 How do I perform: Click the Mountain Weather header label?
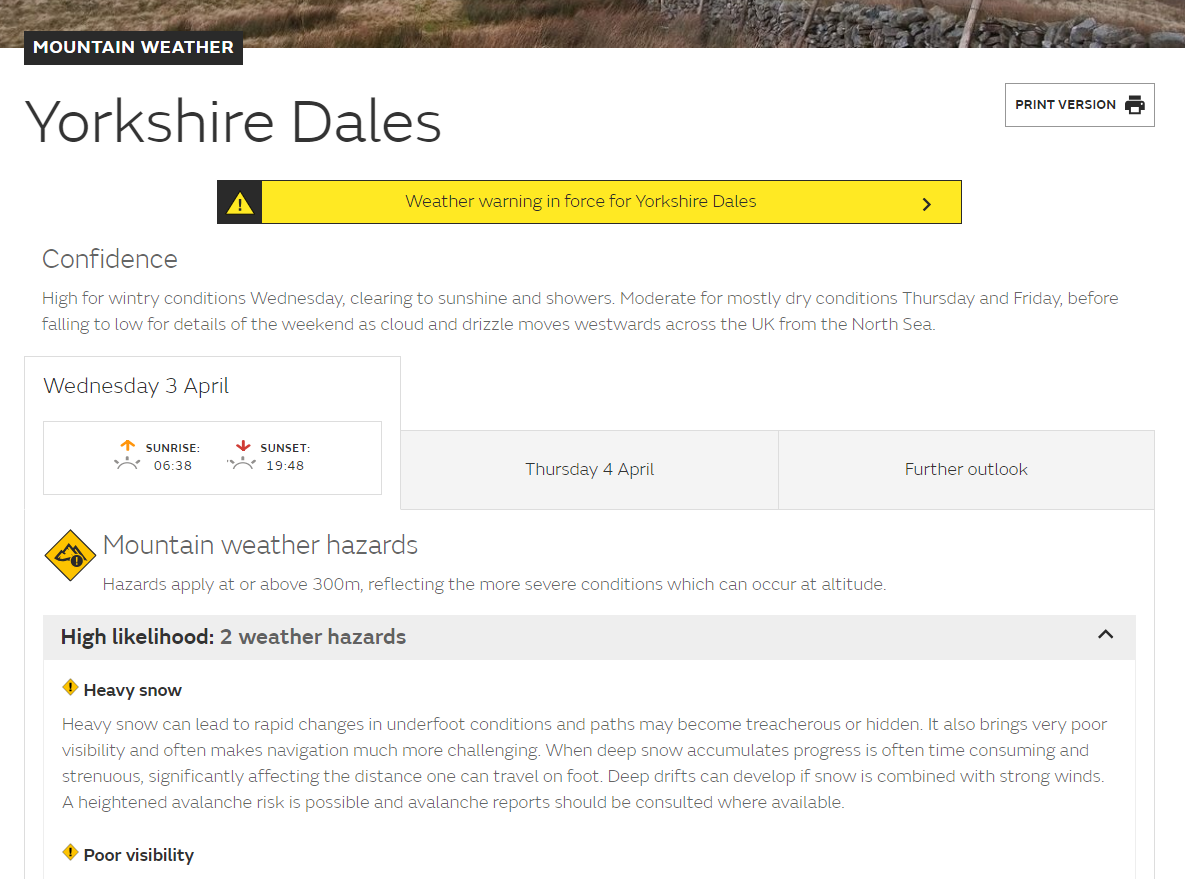(x=133, y=47)
